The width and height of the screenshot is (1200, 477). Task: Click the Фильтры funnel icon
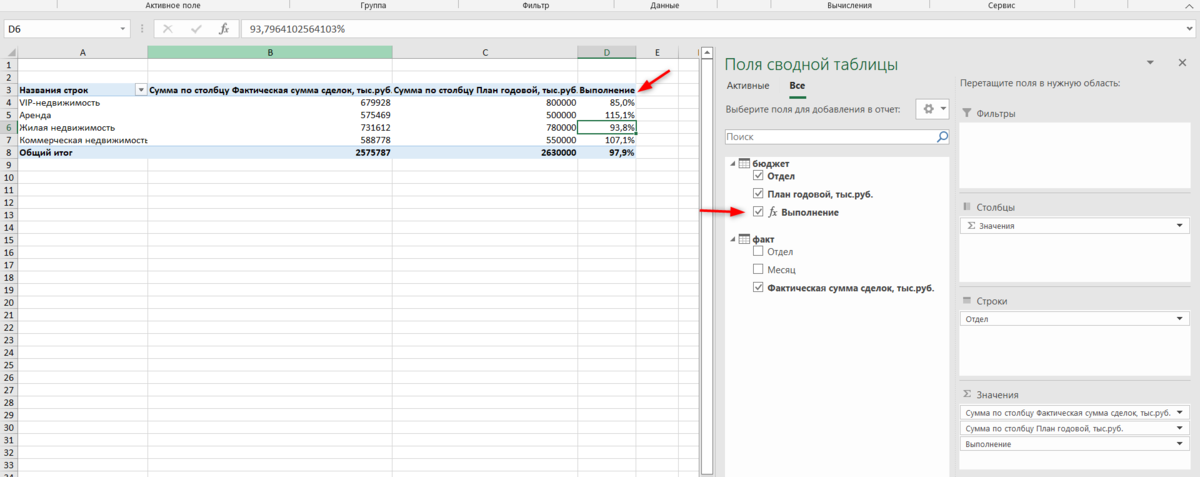point(967,114)
